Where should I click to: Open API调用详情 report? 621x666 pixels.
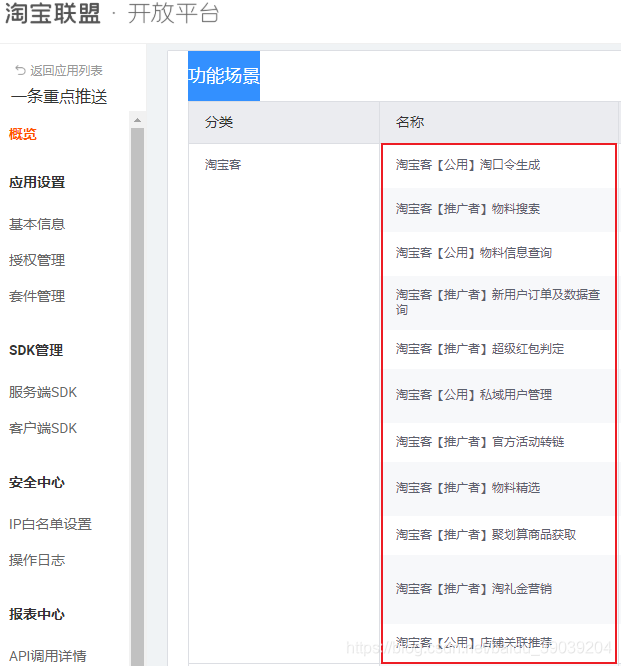point(48,656)
